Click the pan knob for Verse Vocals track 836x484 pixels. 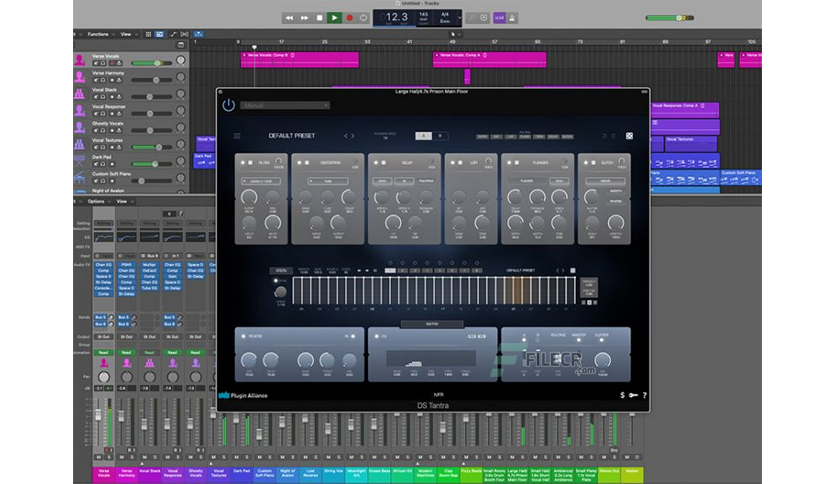(181, 60)
